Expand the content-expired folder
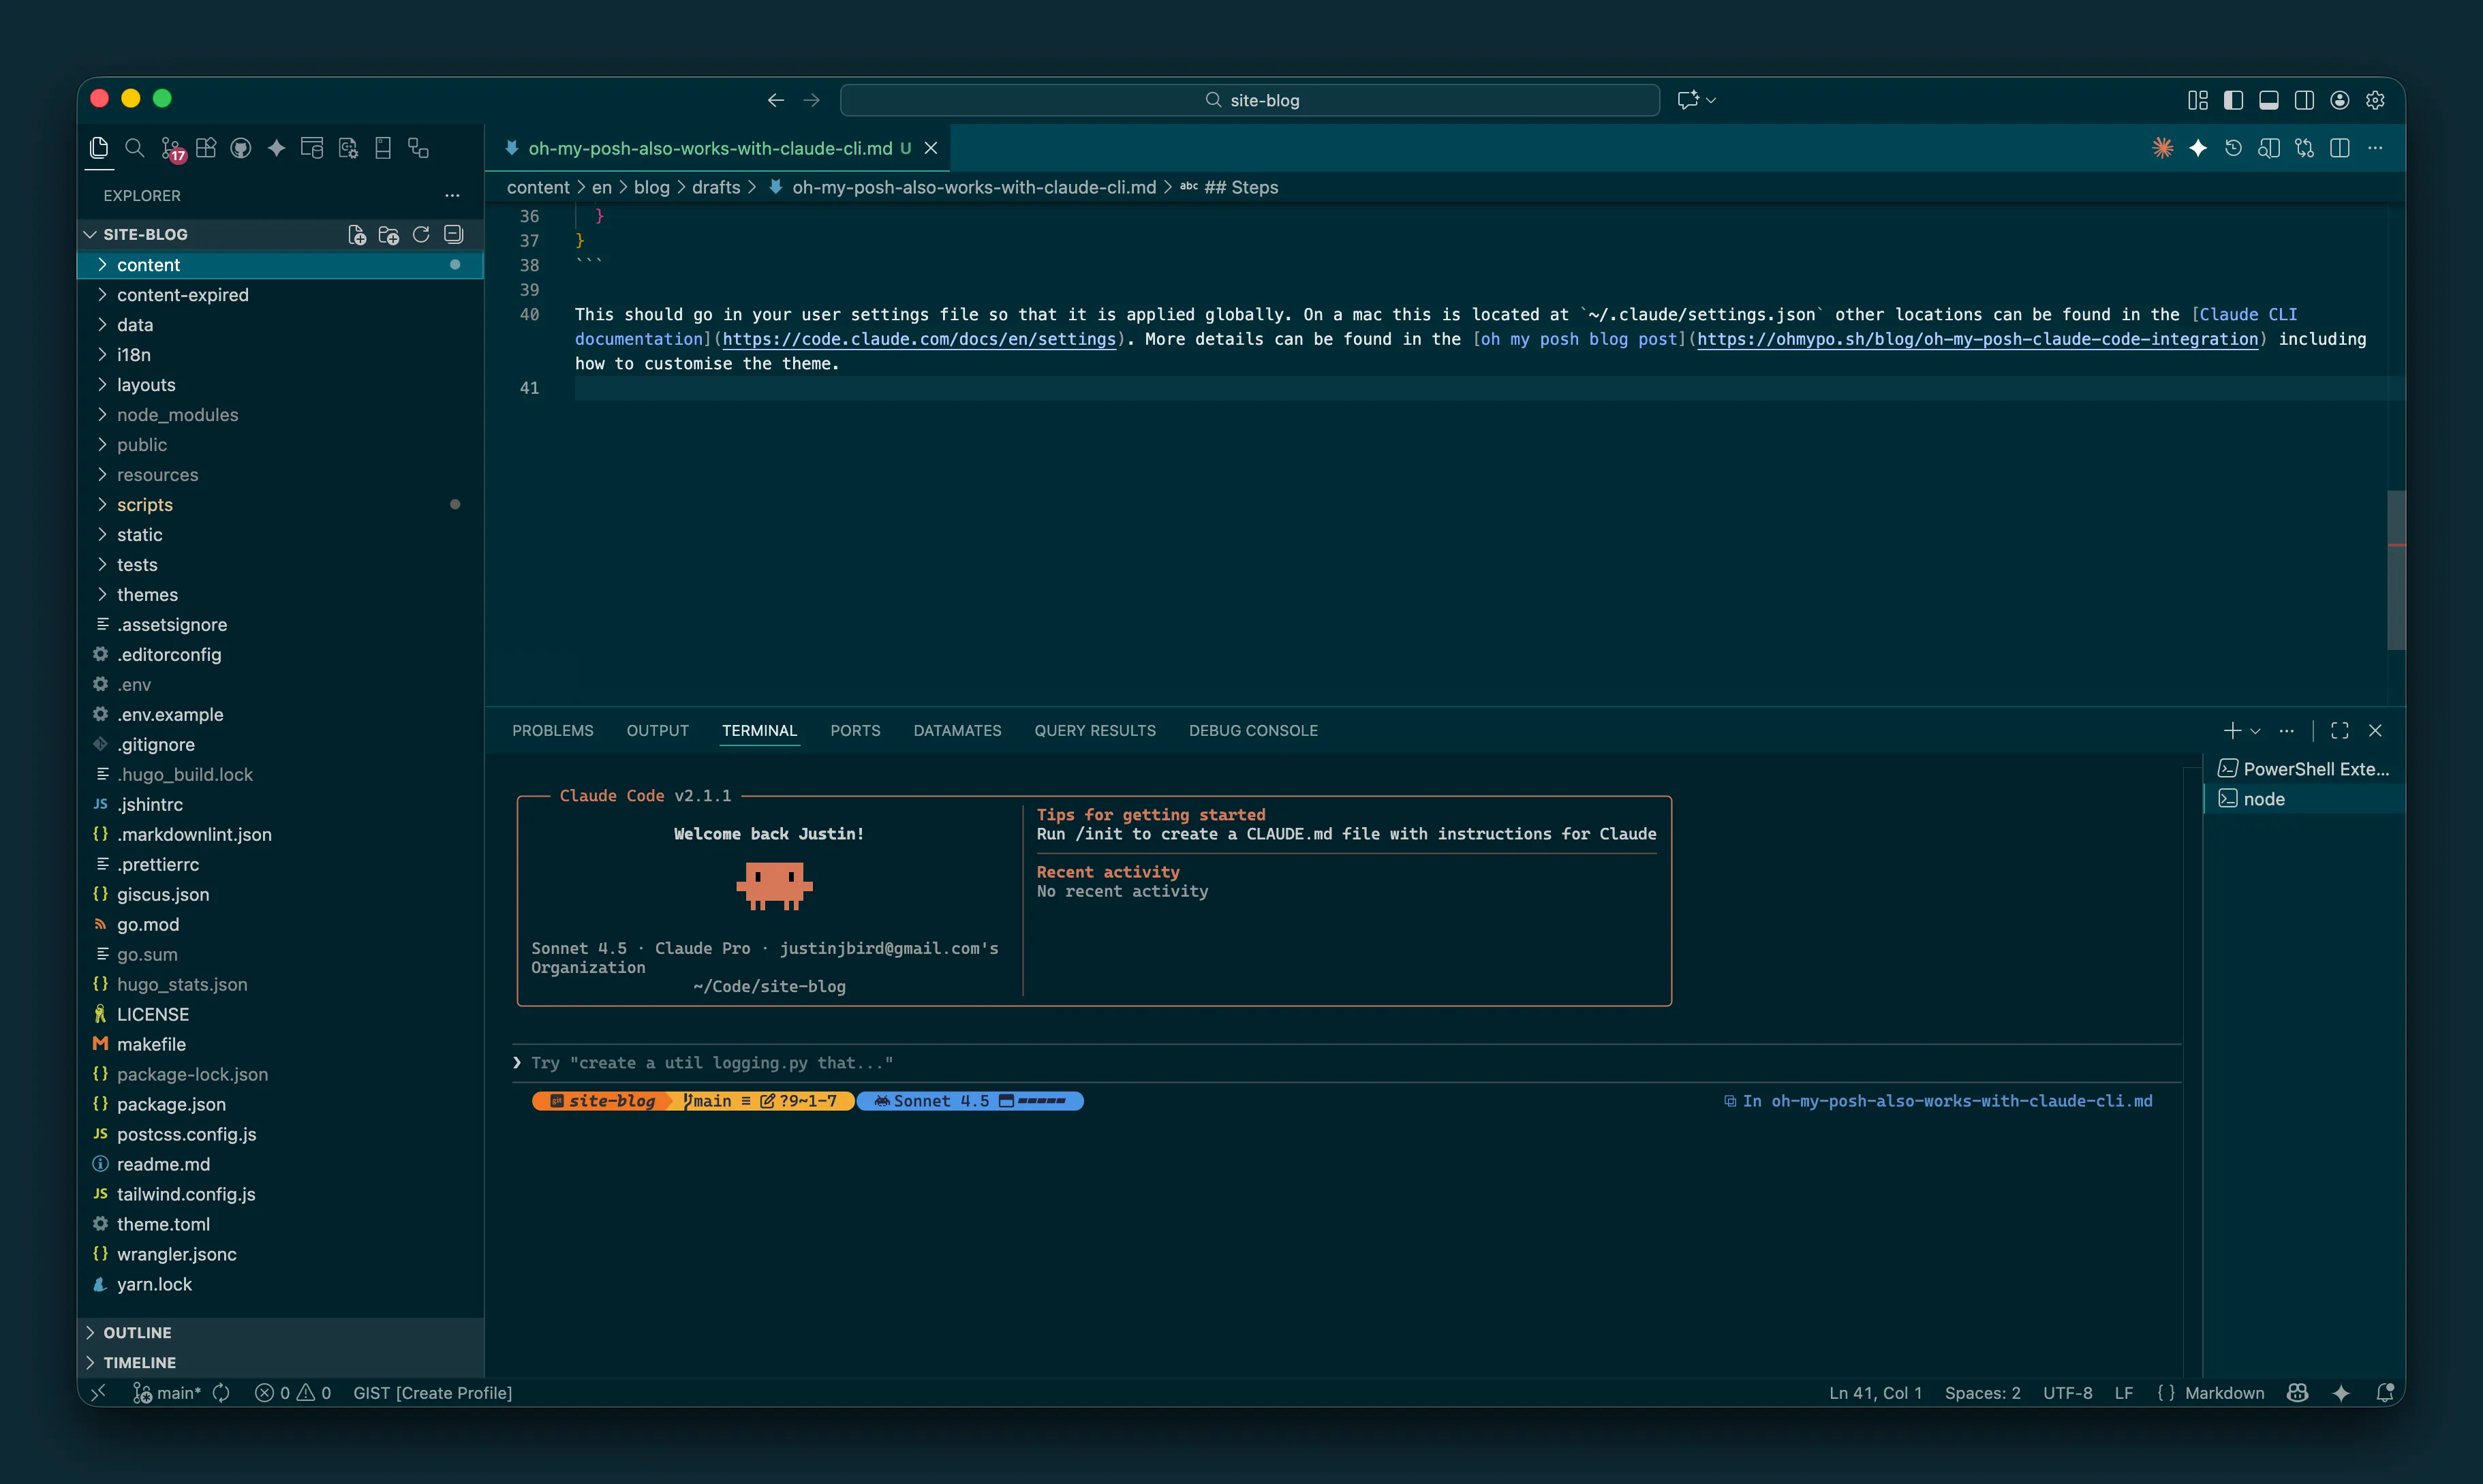The height and width of the screenshot is (1484, 2483). 280,295
